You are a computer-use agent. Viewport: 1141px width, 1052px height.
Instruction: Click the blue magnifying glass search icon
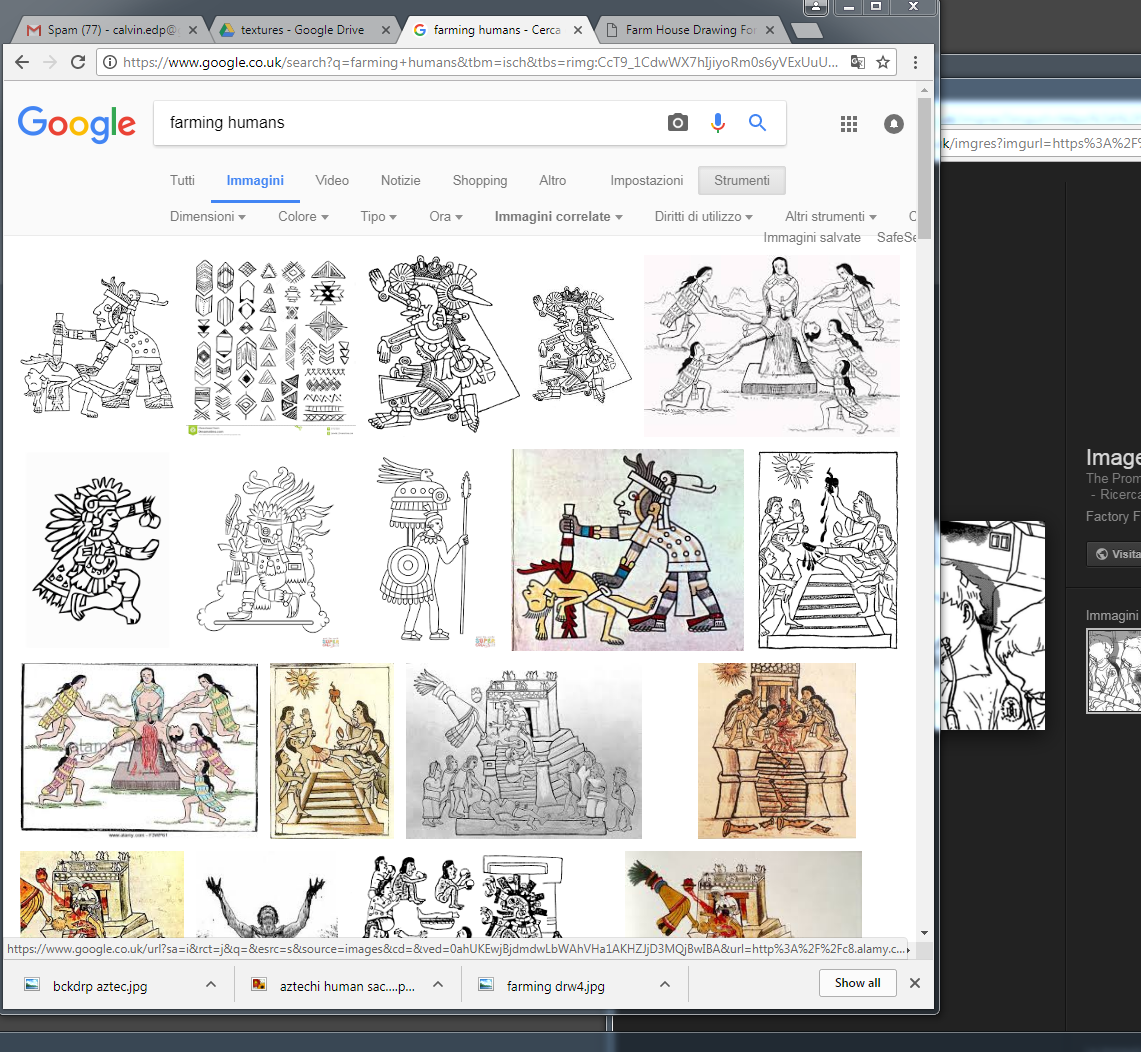point(757,123)
